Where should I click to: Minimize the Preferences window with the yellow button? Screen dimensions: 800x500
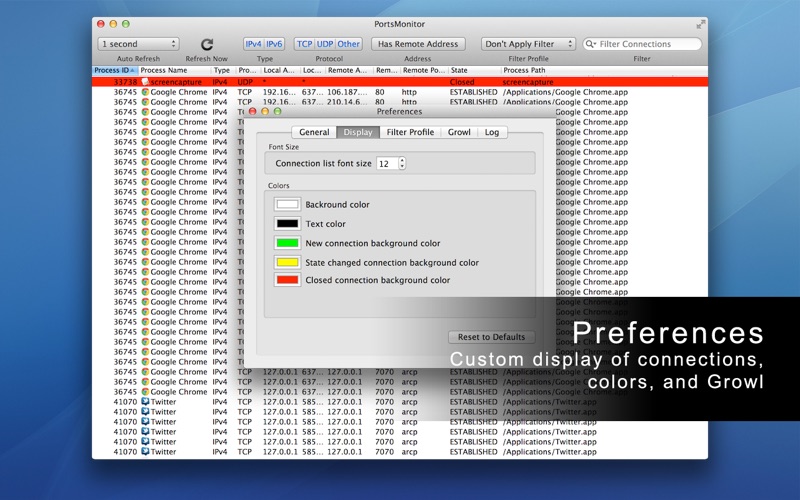(265, 111)
